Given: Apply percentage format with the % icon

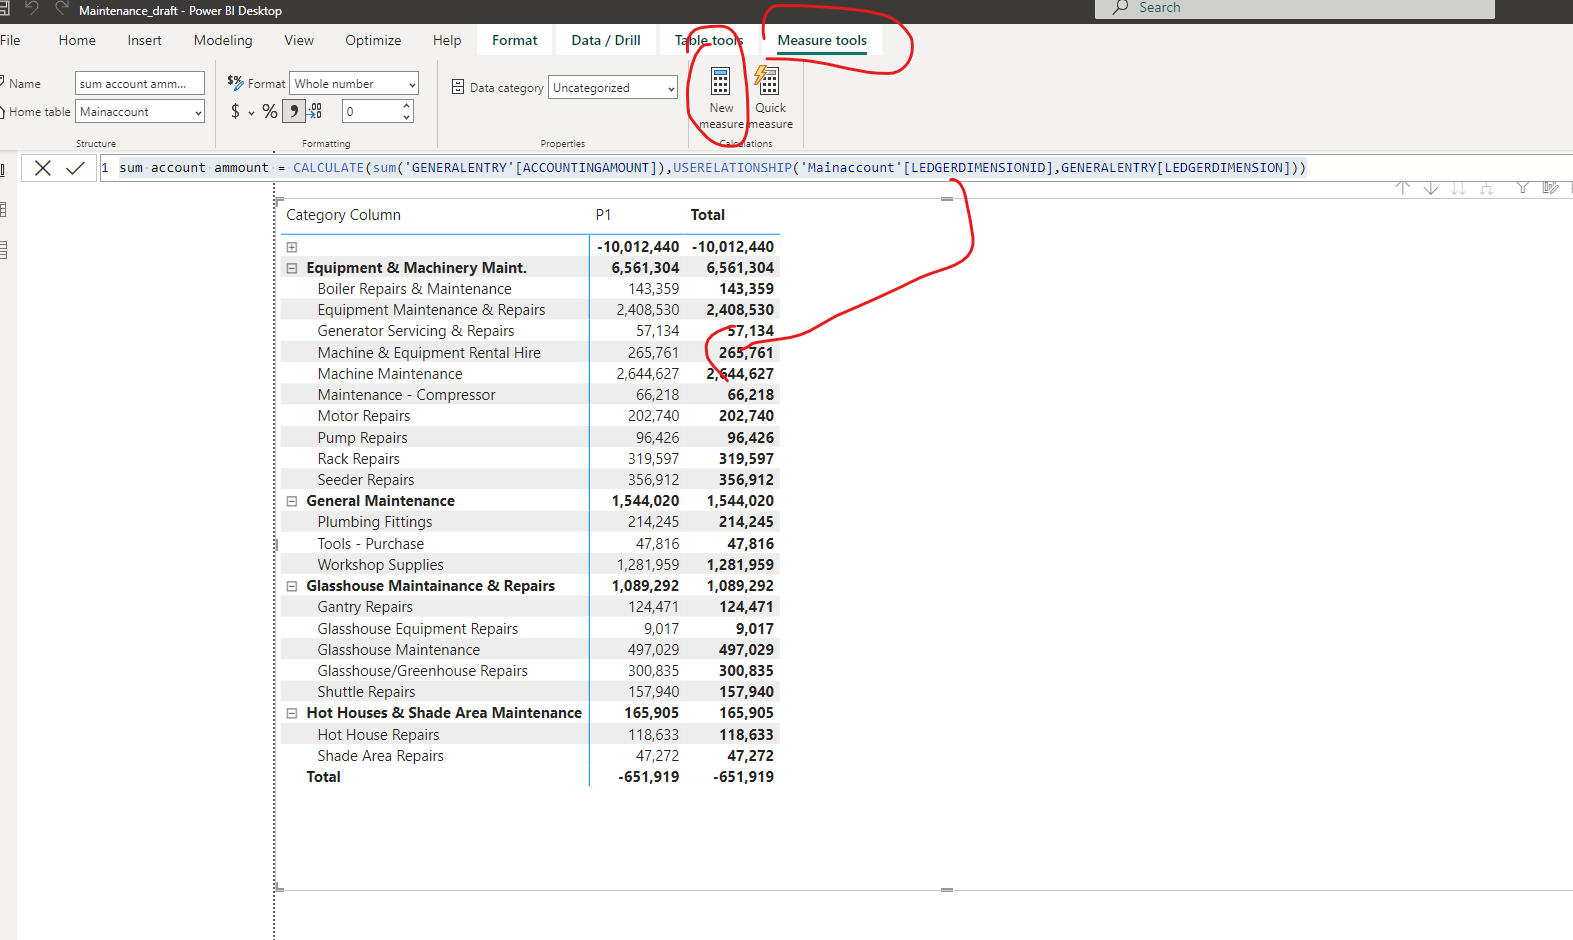Looking at the screenshot, I should [x=270, y=111].
